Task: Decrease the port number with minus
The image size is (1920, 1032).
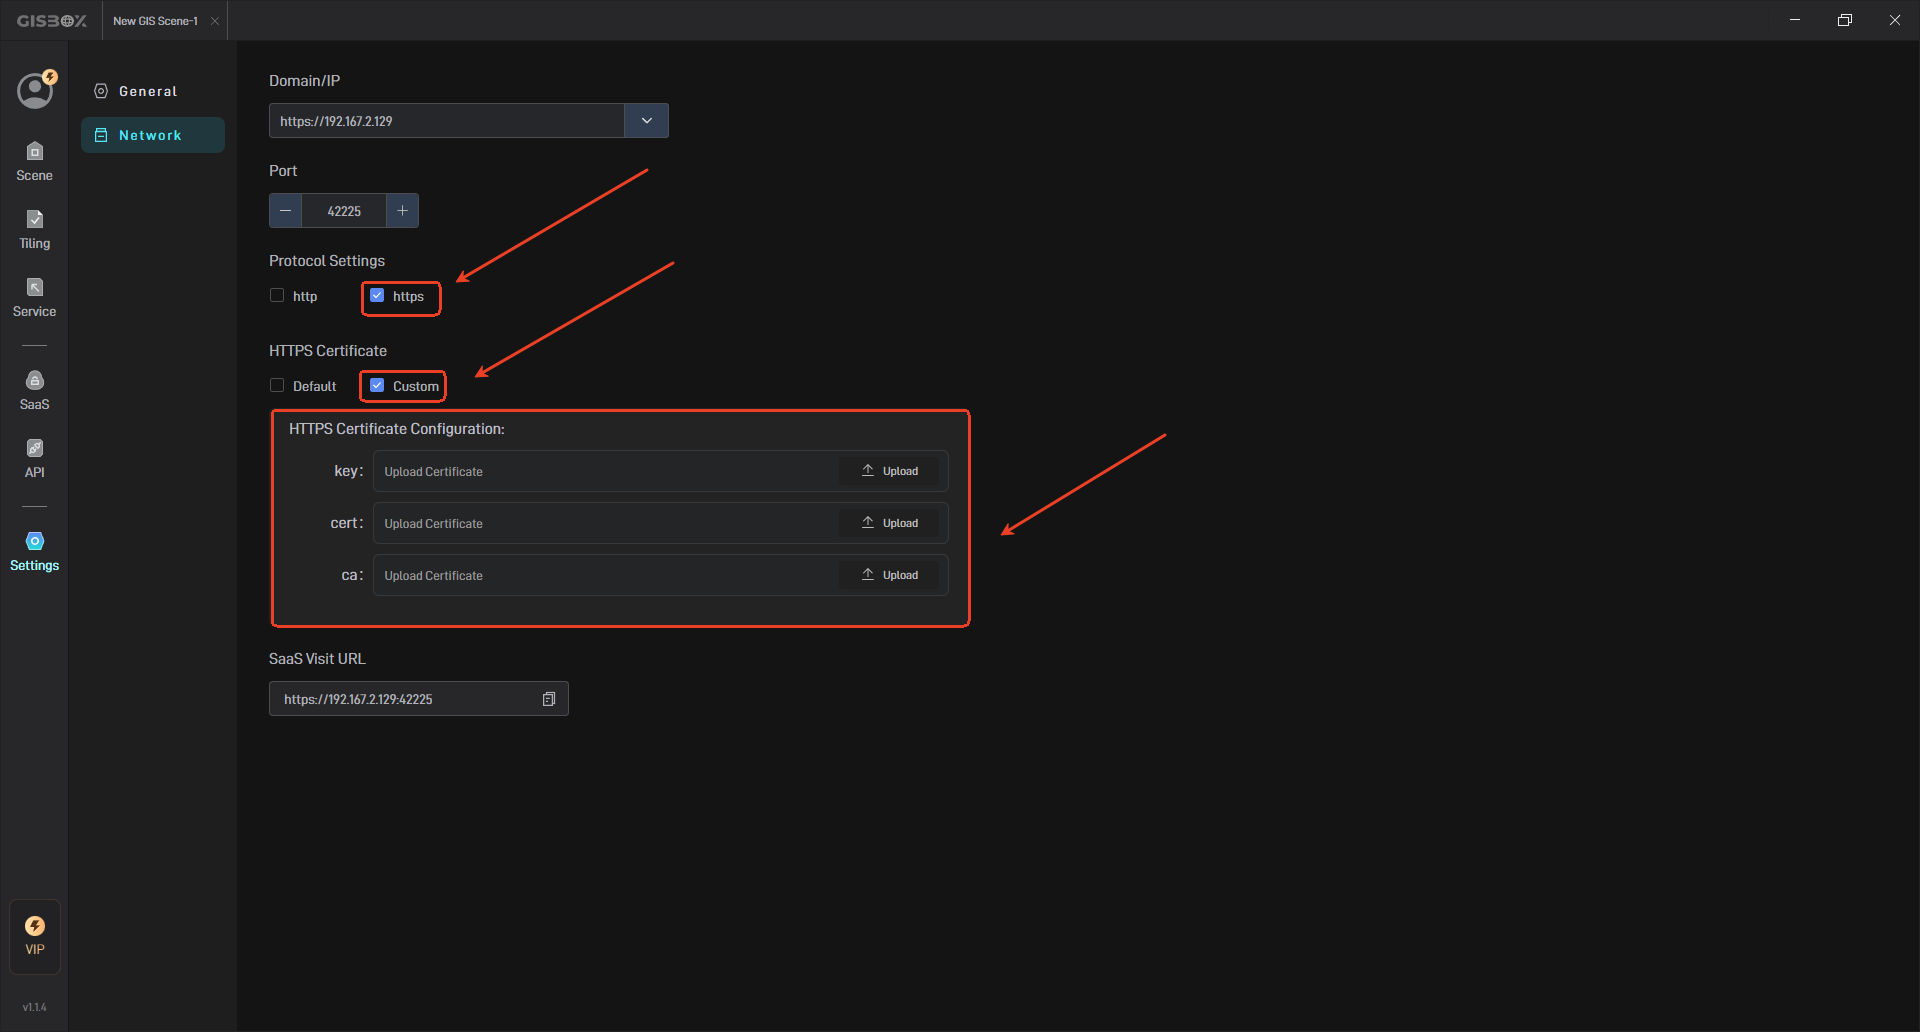Action: (285, 211)
